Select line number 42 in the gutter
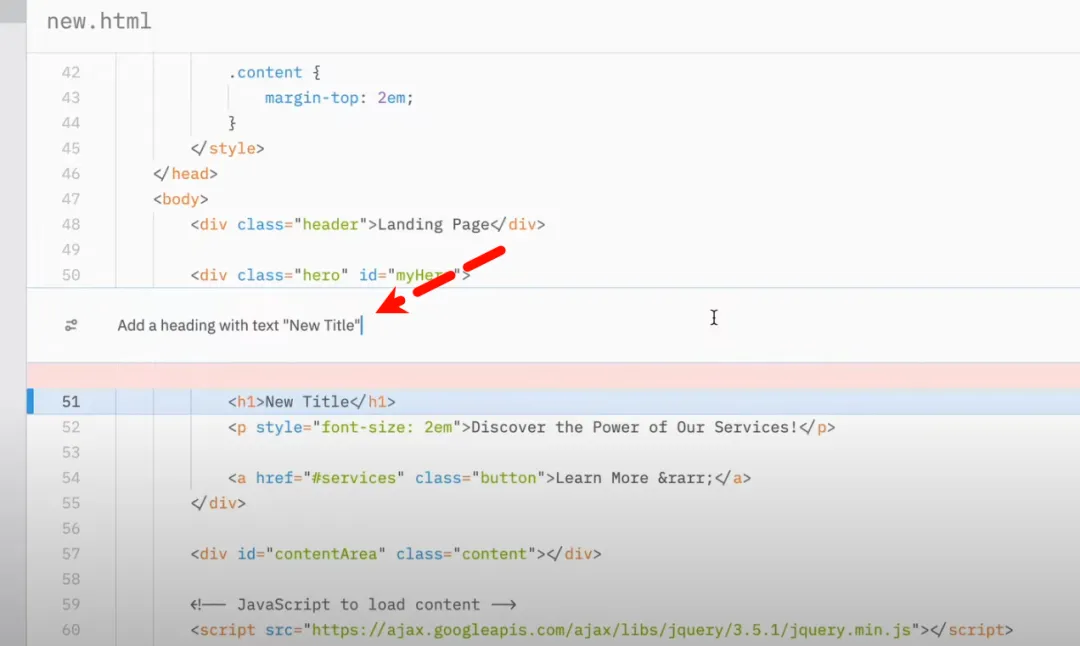1080x646 pixels. click(x=71, y=72)
